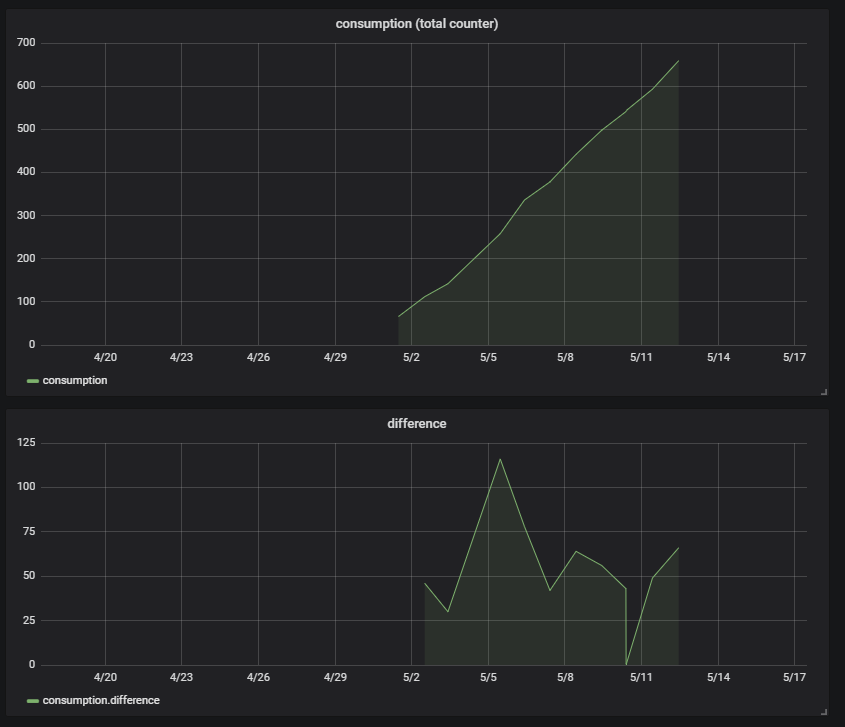This screenshot has width=845, height=727.
Task: Click the 5/17 x-axis label in difference chart
Action: [x=794, y=677]
